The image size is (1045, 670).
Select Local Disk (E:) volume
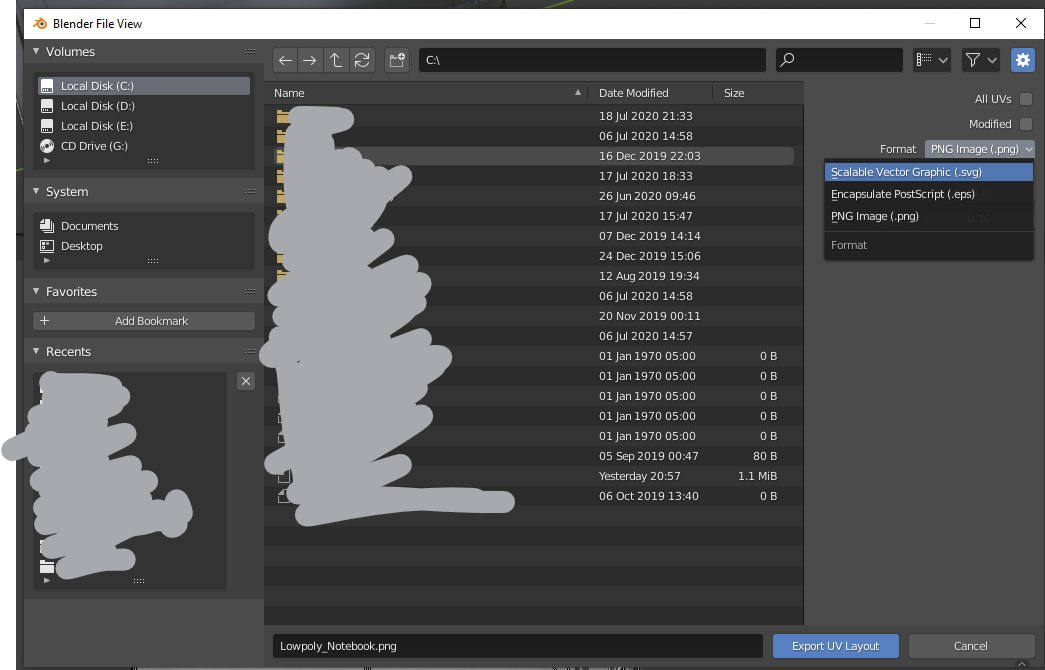click(x=145, y=126)
